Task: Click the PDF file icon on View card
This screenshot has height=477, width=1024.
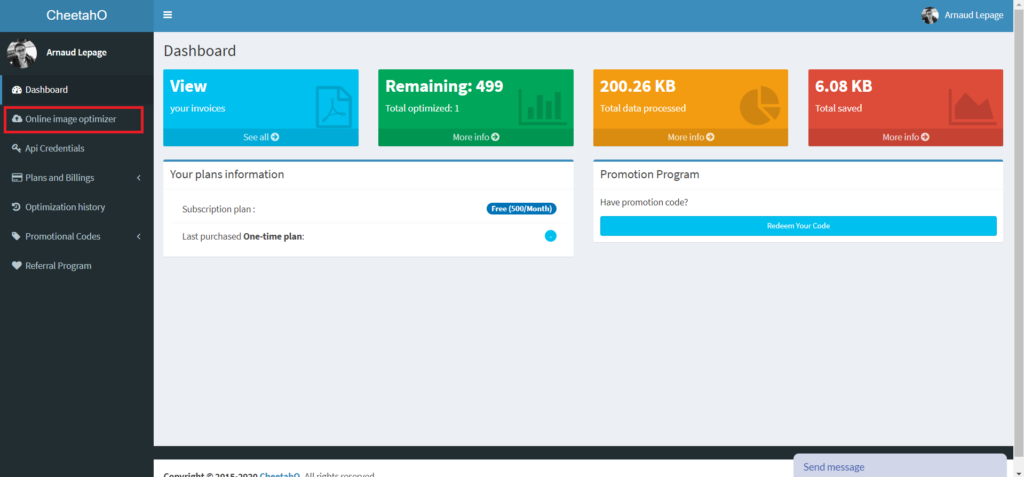Action: coord(334,107)
